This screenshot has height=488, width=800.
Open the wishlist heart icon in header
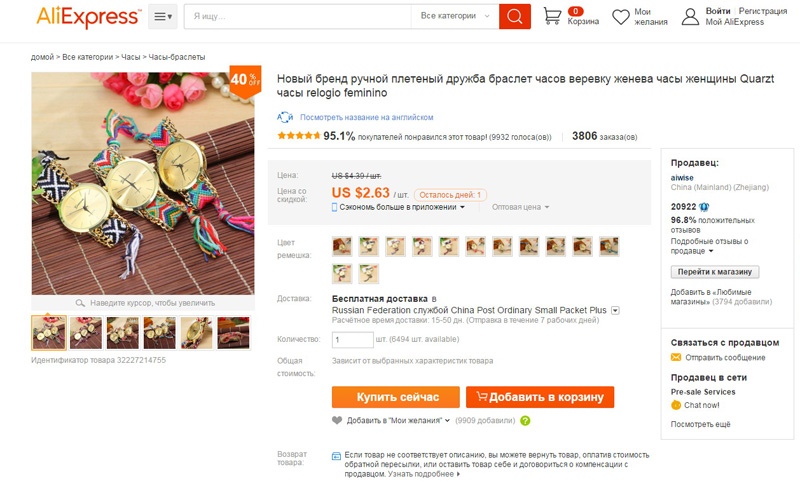click(621, 17)
